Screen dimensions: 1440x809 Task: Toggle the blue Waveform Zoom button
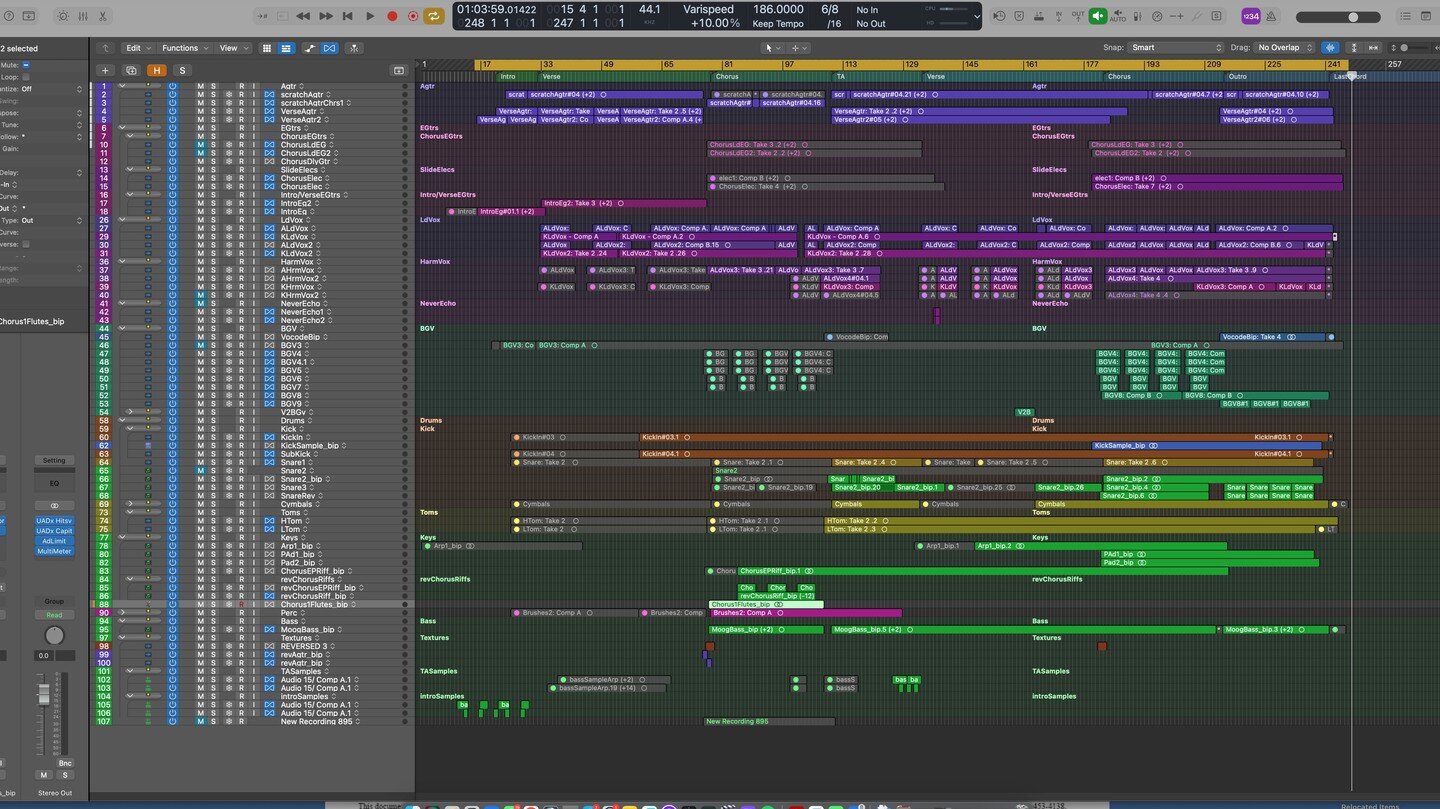pos(1330,48)
